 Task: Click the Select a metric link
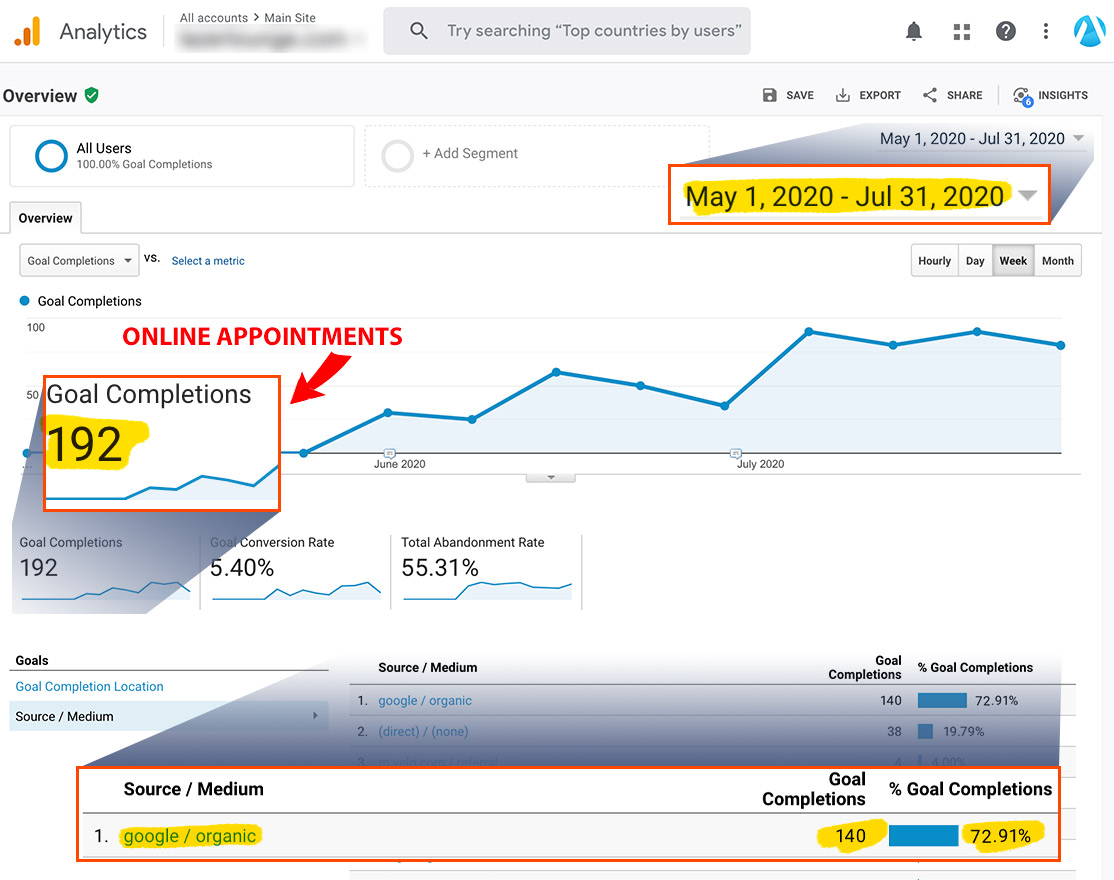pos(207,260)
